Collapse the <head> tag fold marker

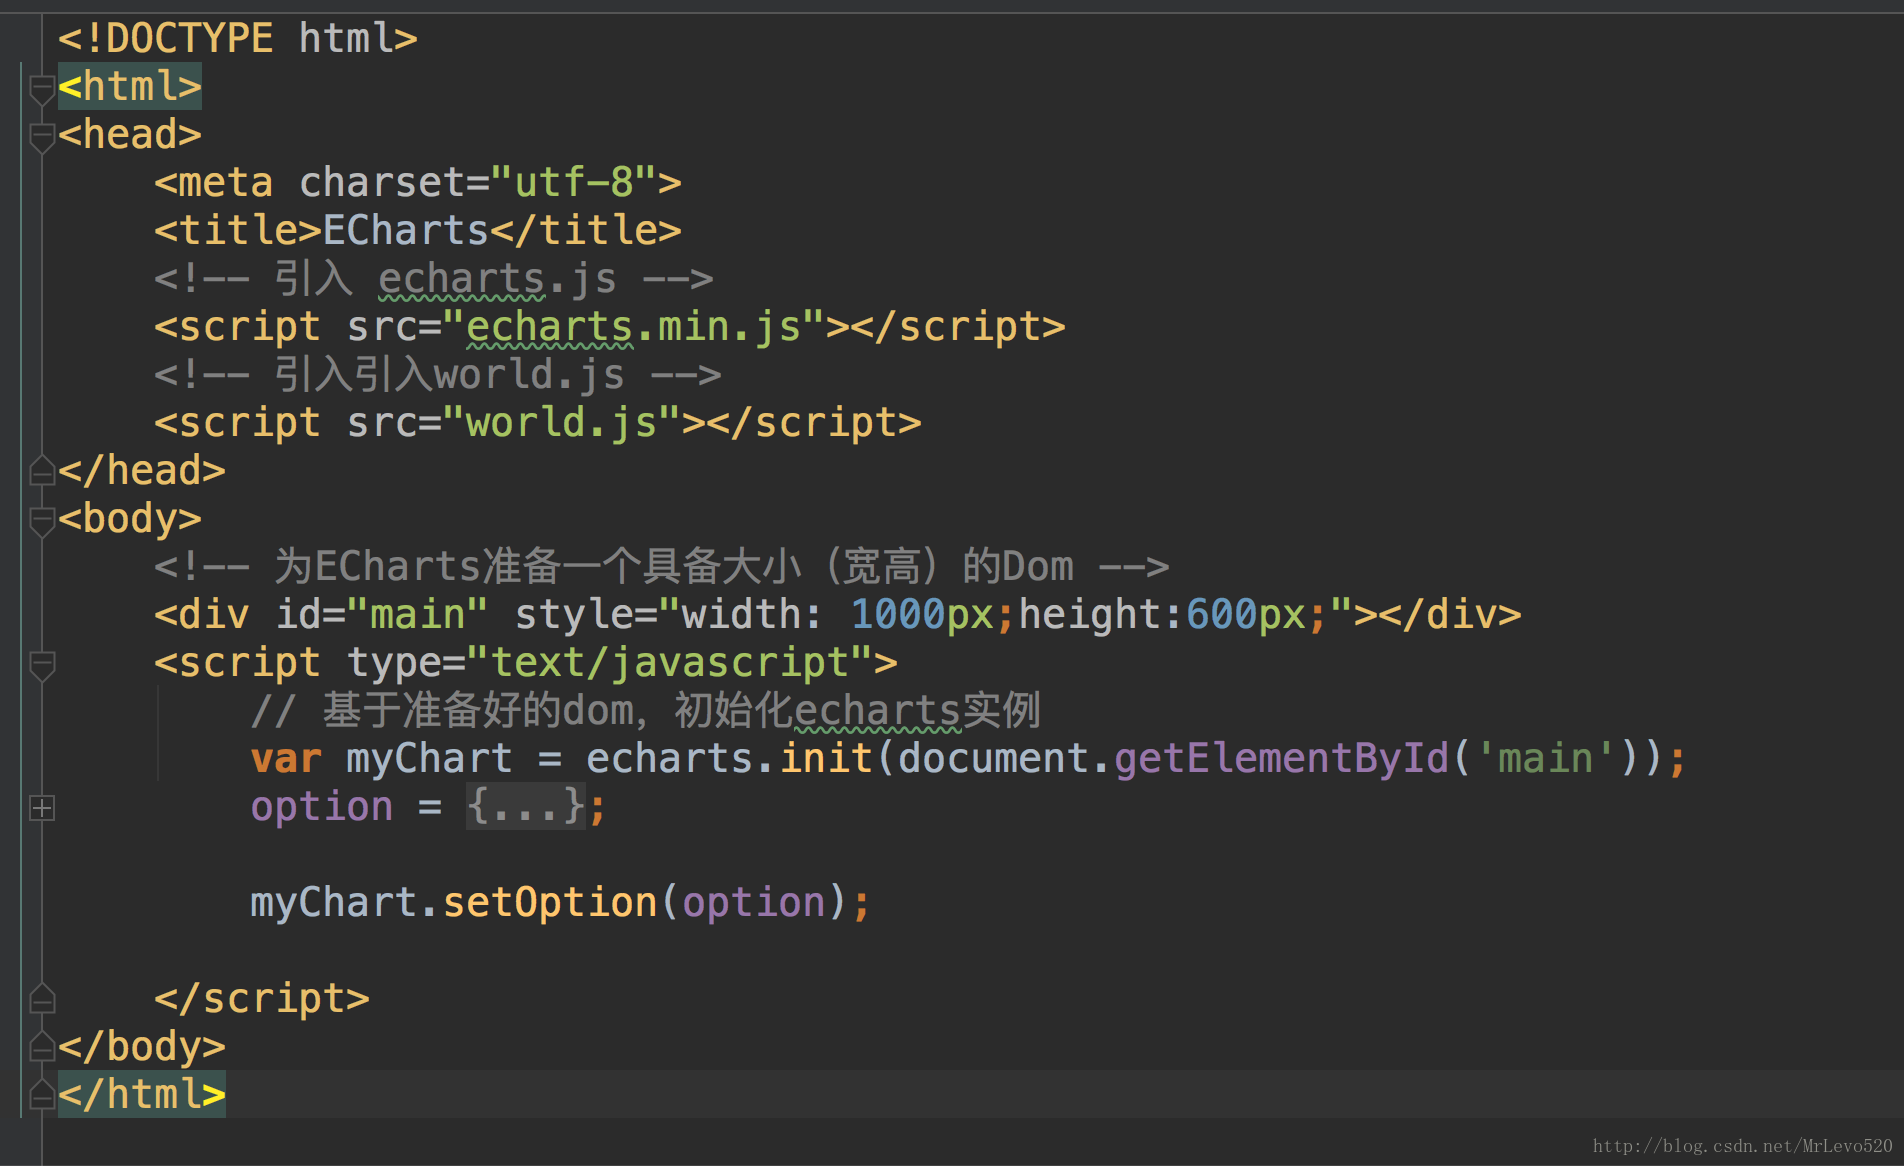coord(41,137)
